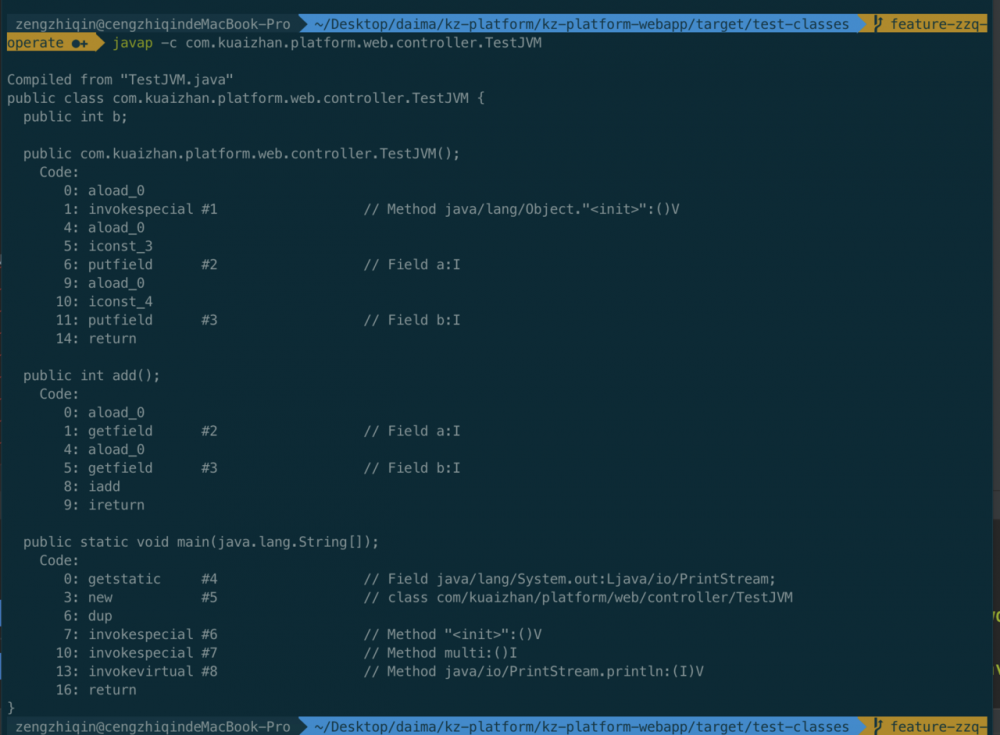Screen dimensions: 1000x735
Task: Click the '6: putfield #2' instruction
Action: click(140, 265)
